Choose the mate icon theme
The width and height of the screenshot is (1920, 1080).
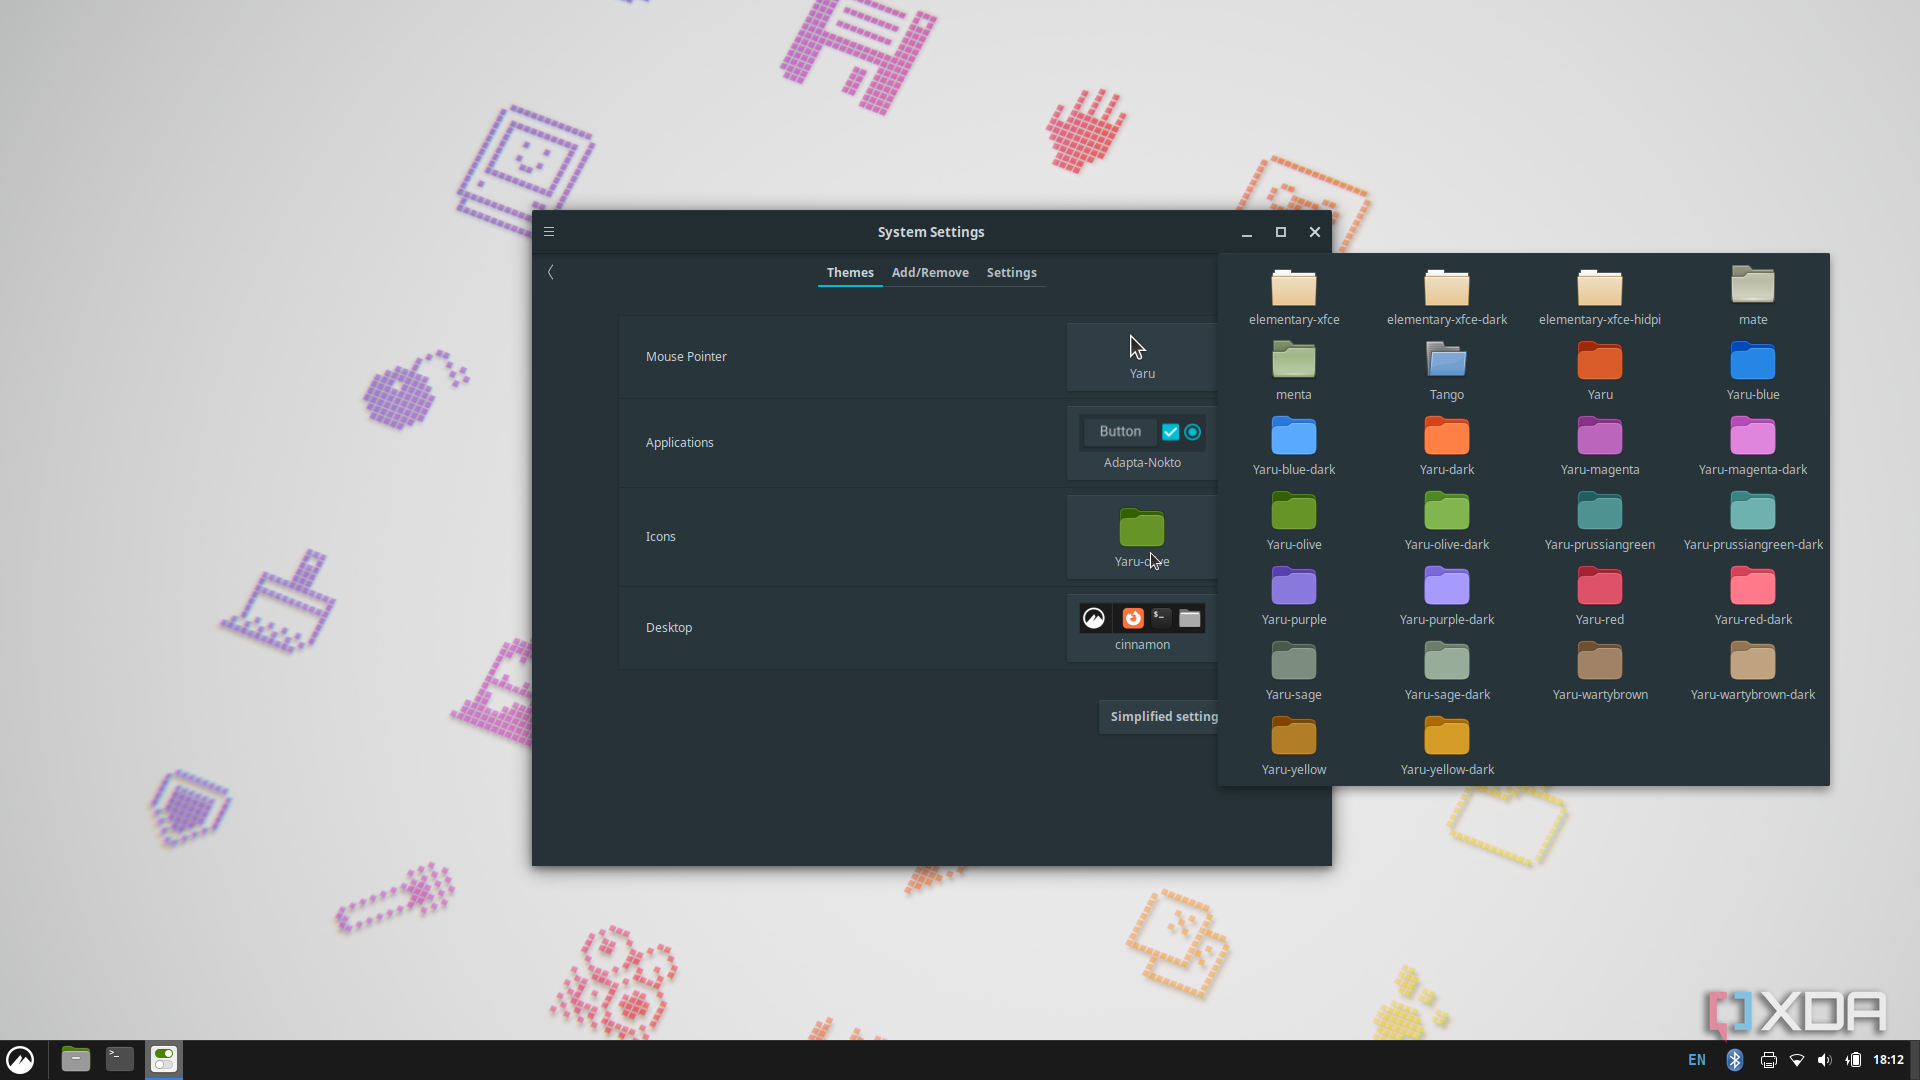(x=1753, y=297)
